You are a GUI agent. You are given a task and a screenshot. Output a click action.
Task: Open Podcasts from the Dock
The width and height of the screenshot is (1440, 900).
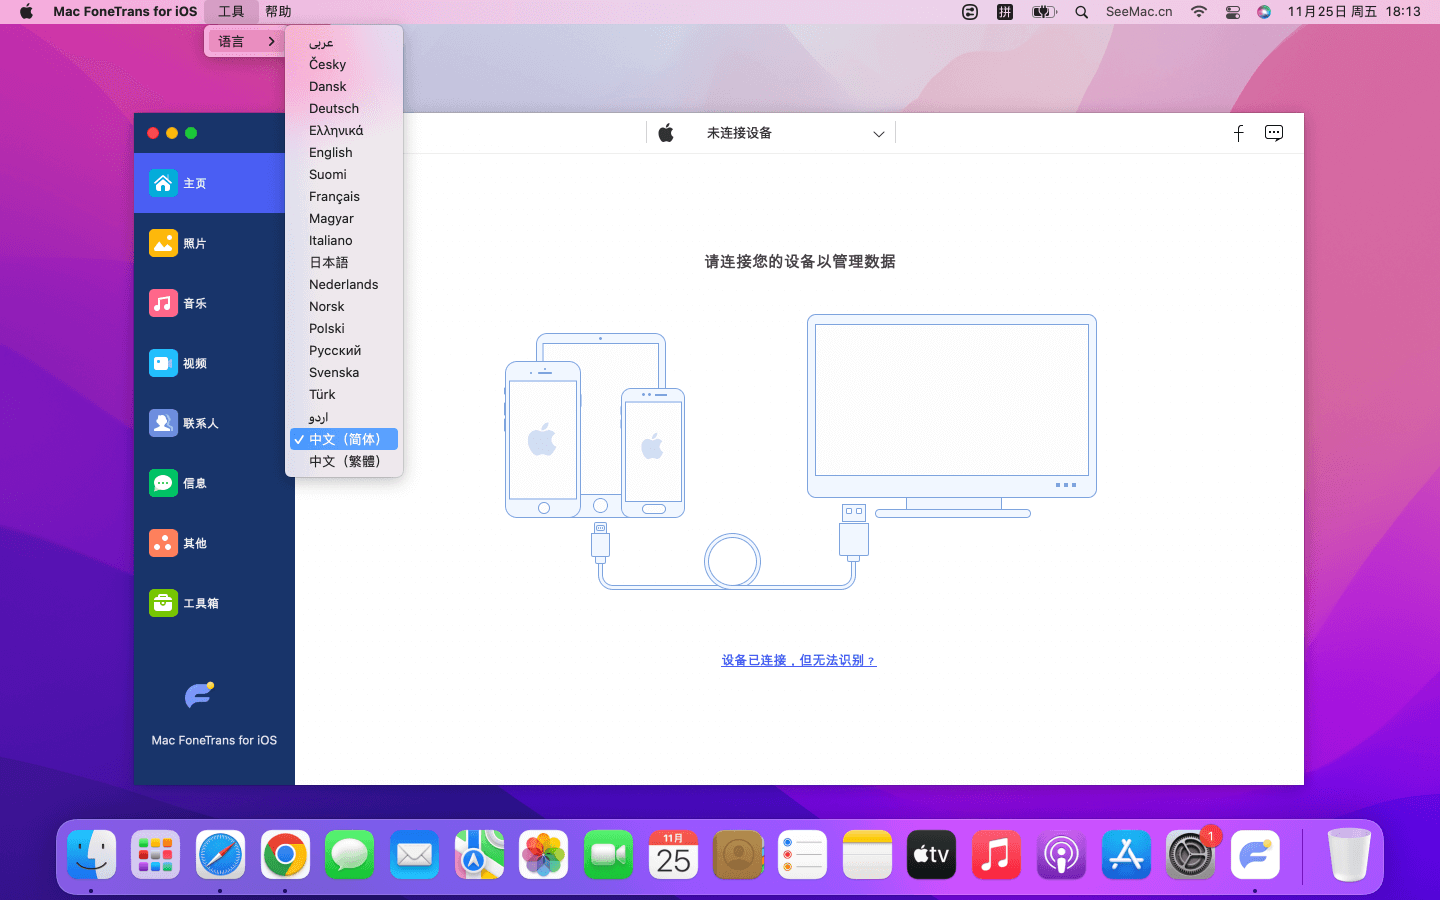point(1061,855)
